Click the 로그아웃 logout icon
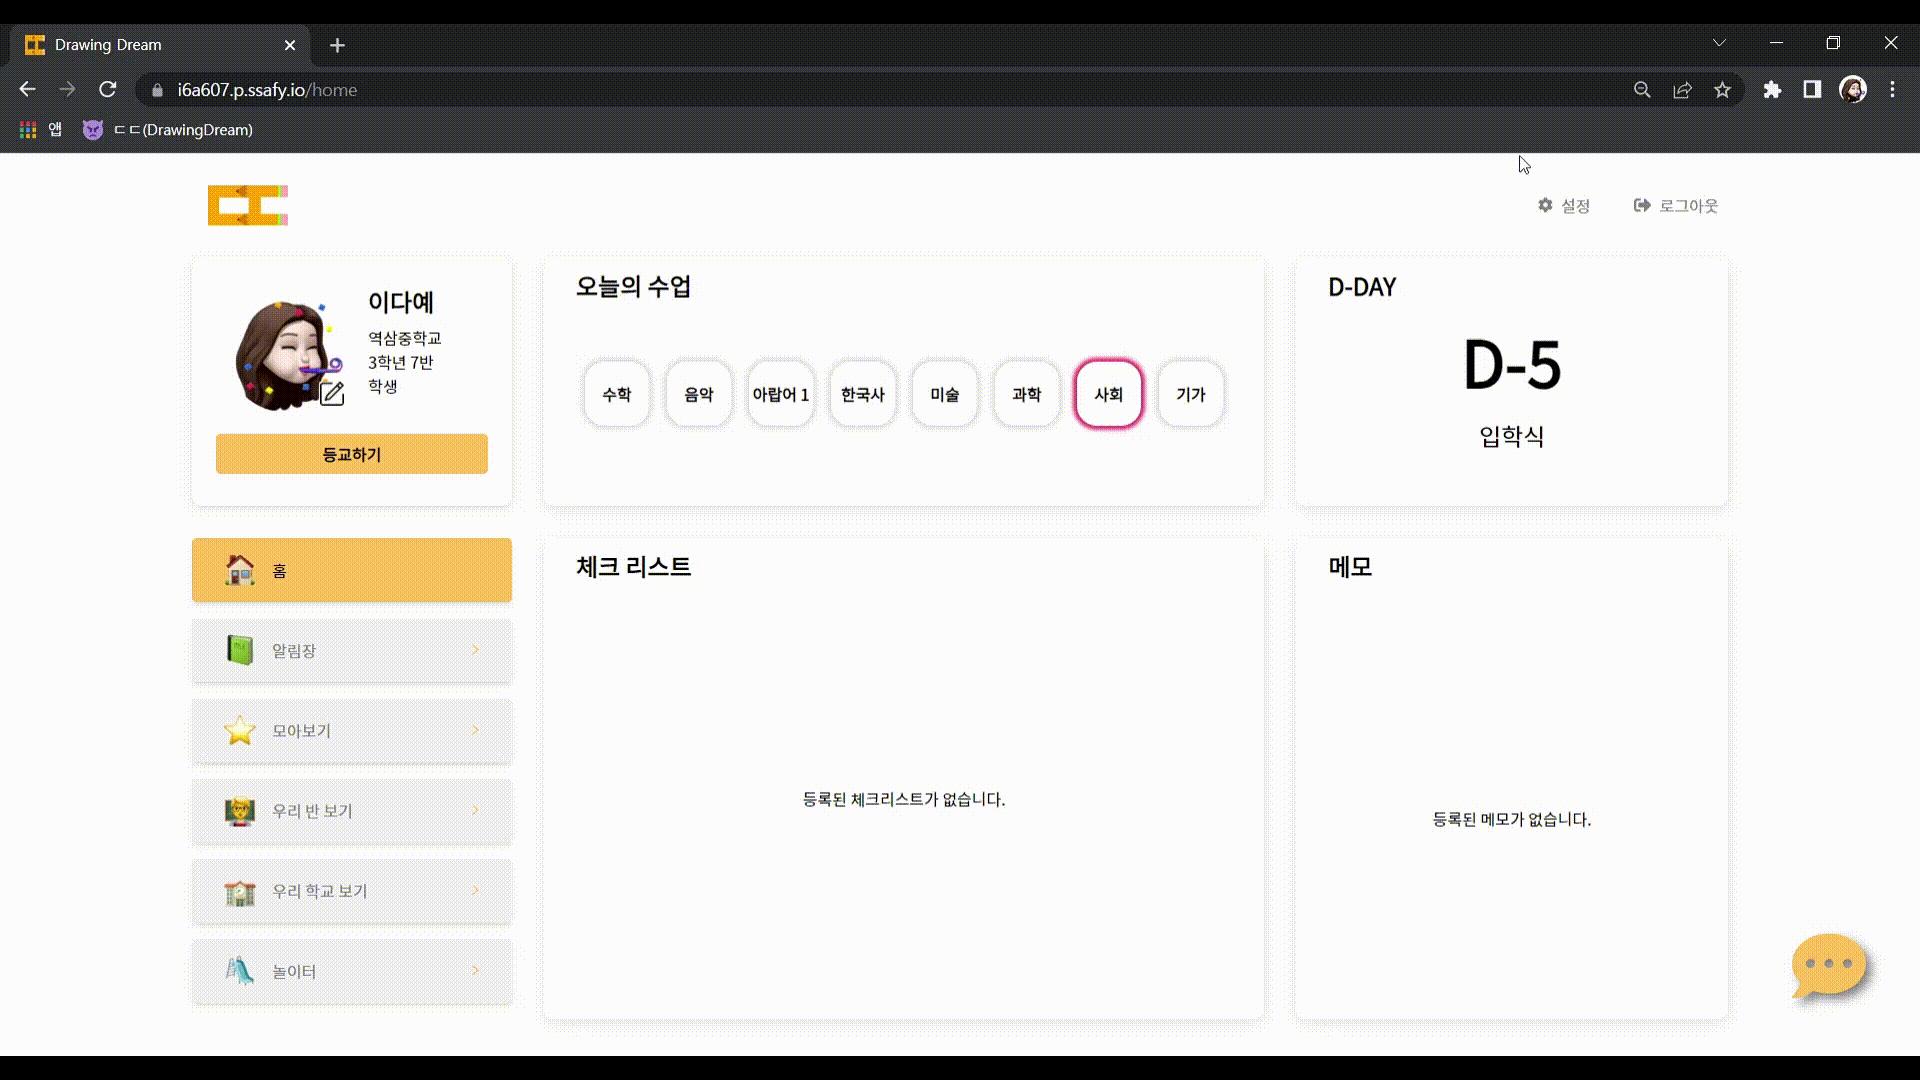Viewport: 1920px width, 1080px height. (1642, 205)
